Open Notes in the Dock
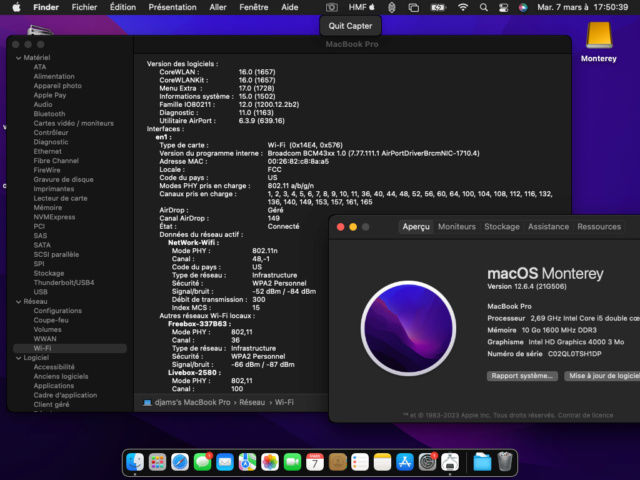Viewport: 640px width, 480px height. coord(382,462)
